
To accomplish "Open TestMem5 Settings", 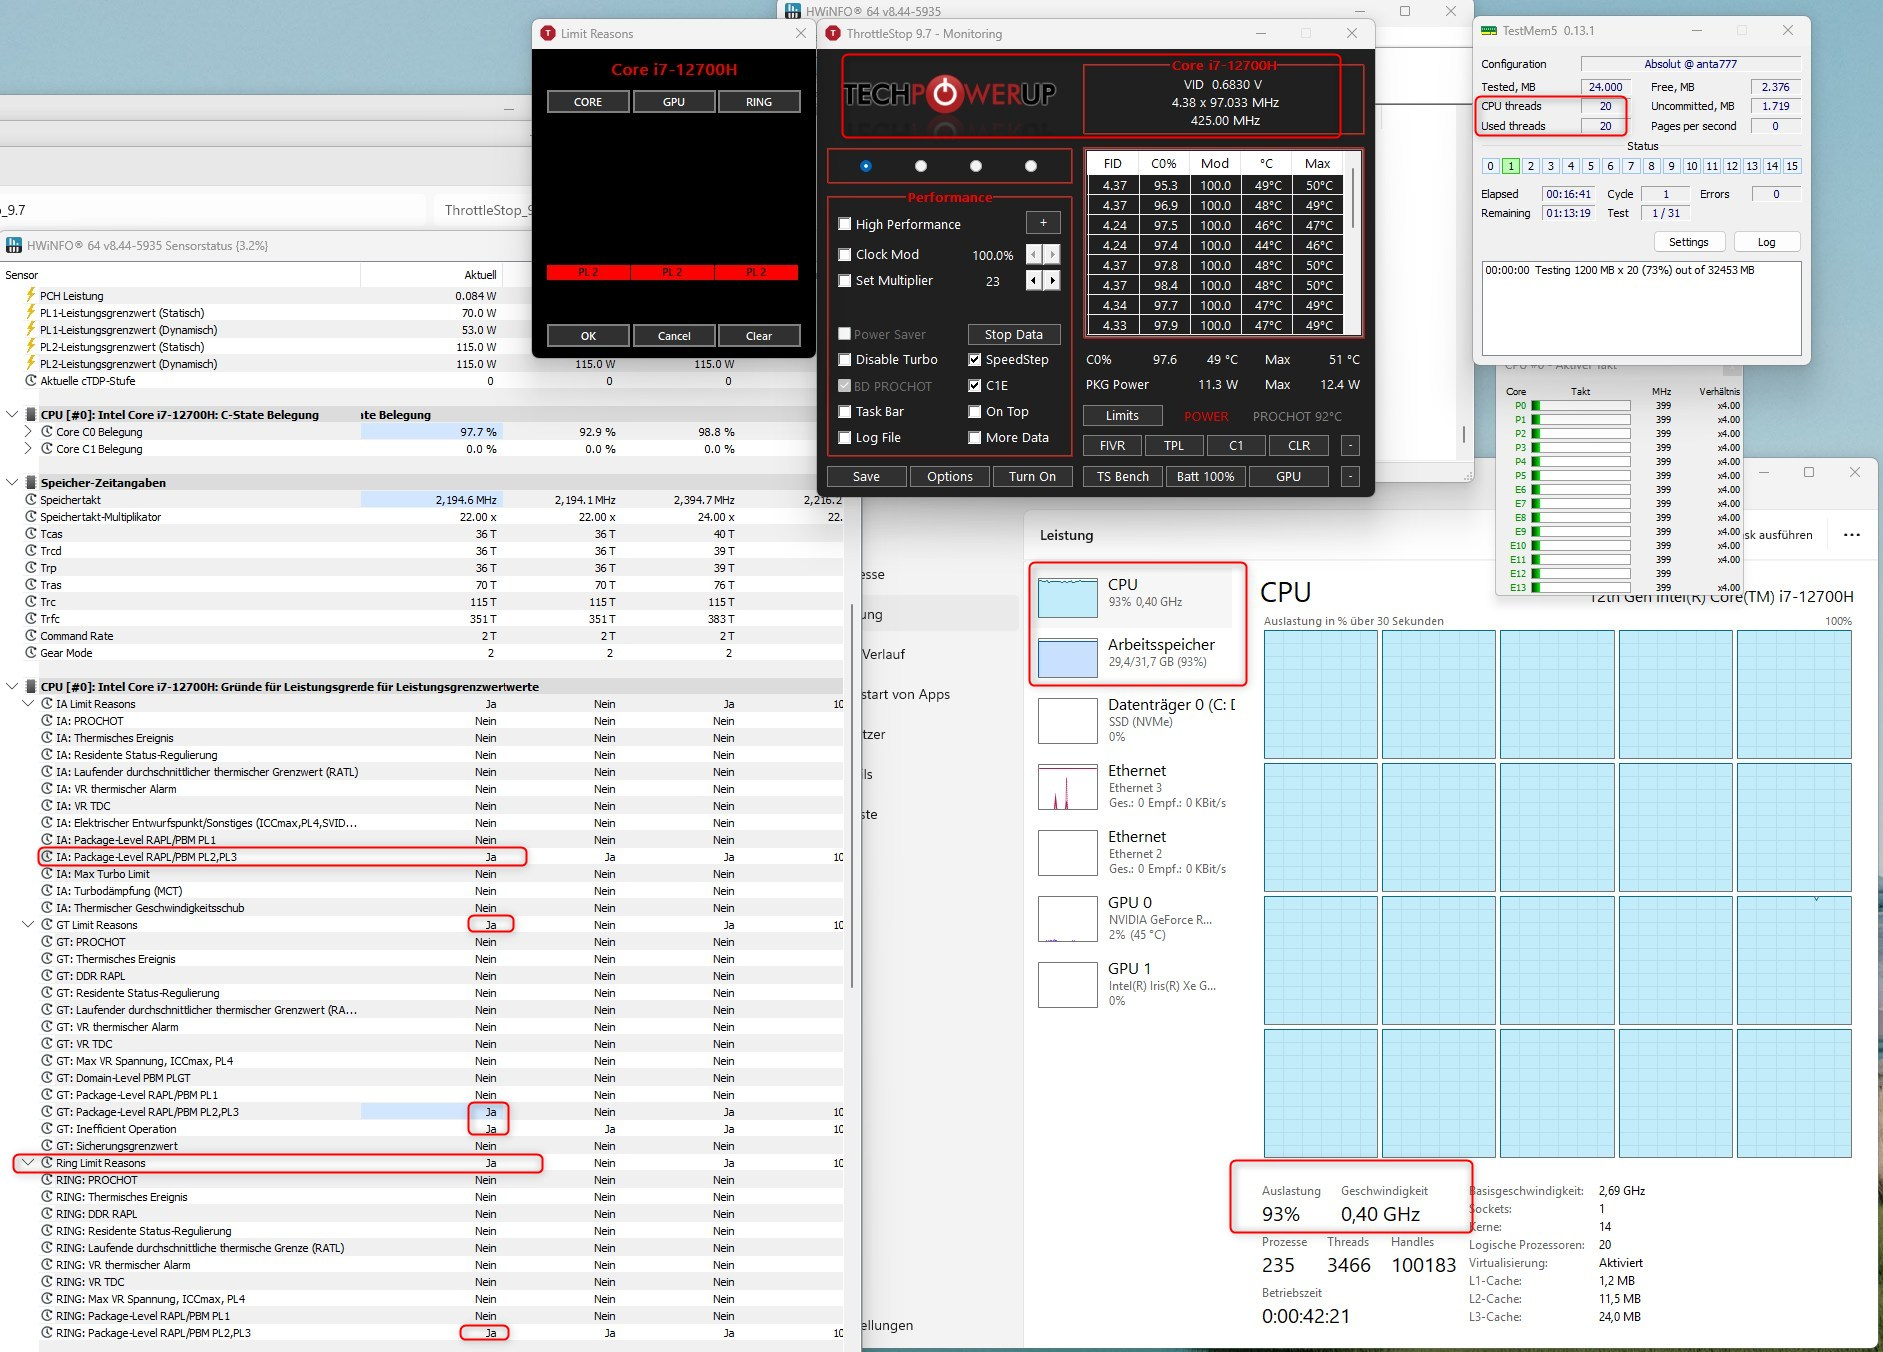I will 1688,242.
